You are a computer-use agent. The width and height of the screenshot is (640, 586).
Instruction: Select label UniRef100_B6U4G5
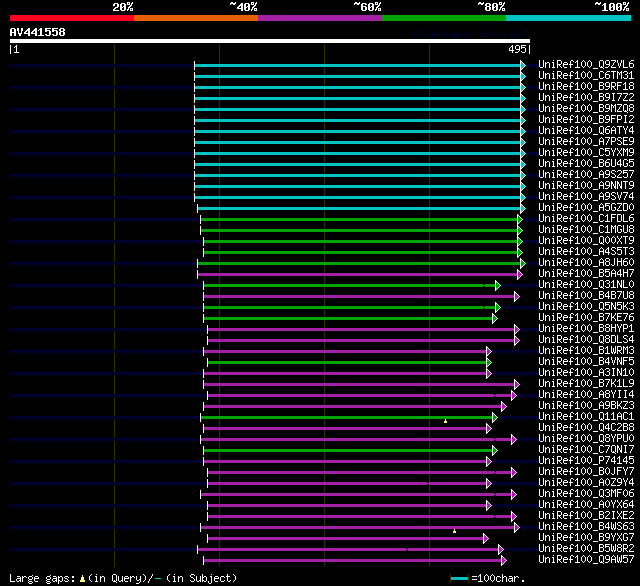tap(586, 164)
